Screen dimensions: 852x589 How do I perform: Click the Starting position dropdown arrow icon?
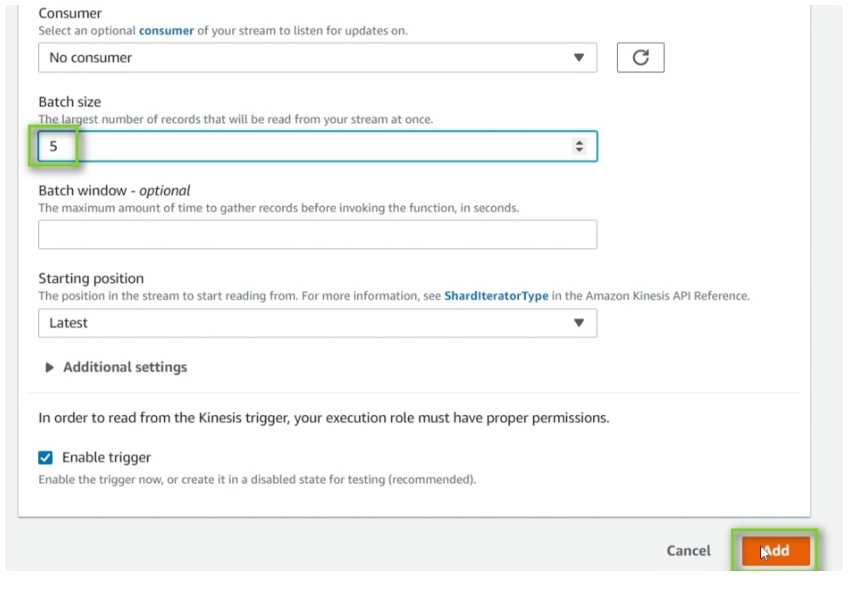coord(579,323)
